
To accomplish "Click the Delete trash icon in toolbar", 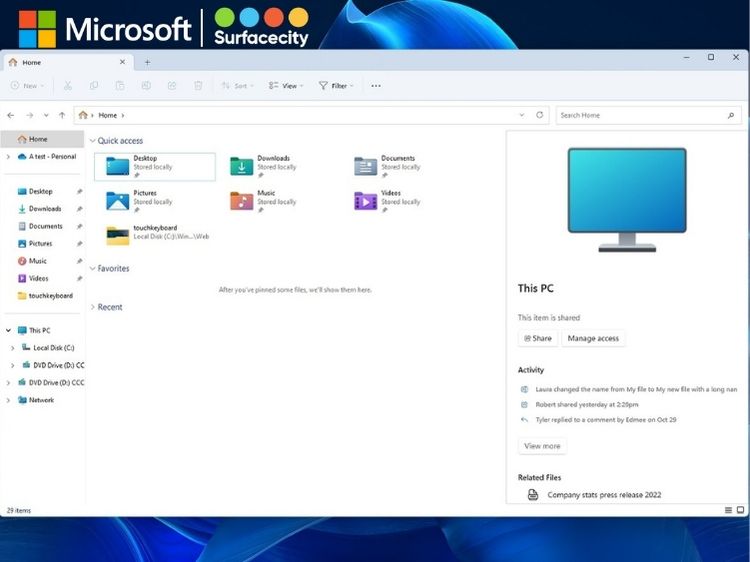I will point(198,86).
